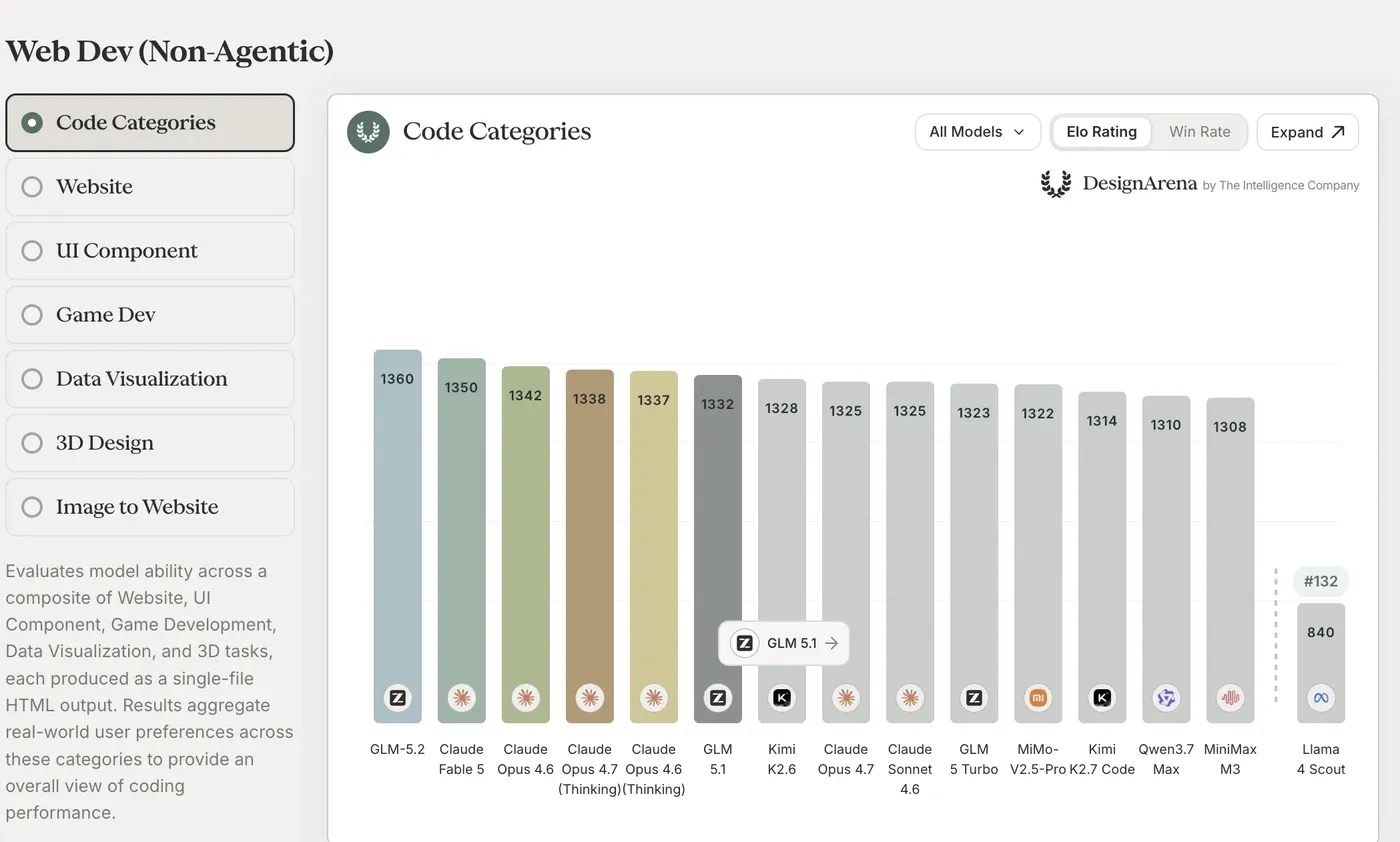The image size is (1400, 842).
Task: Click the 1310 score on the Qwen3.7 Max bar
Action: 1165,424
